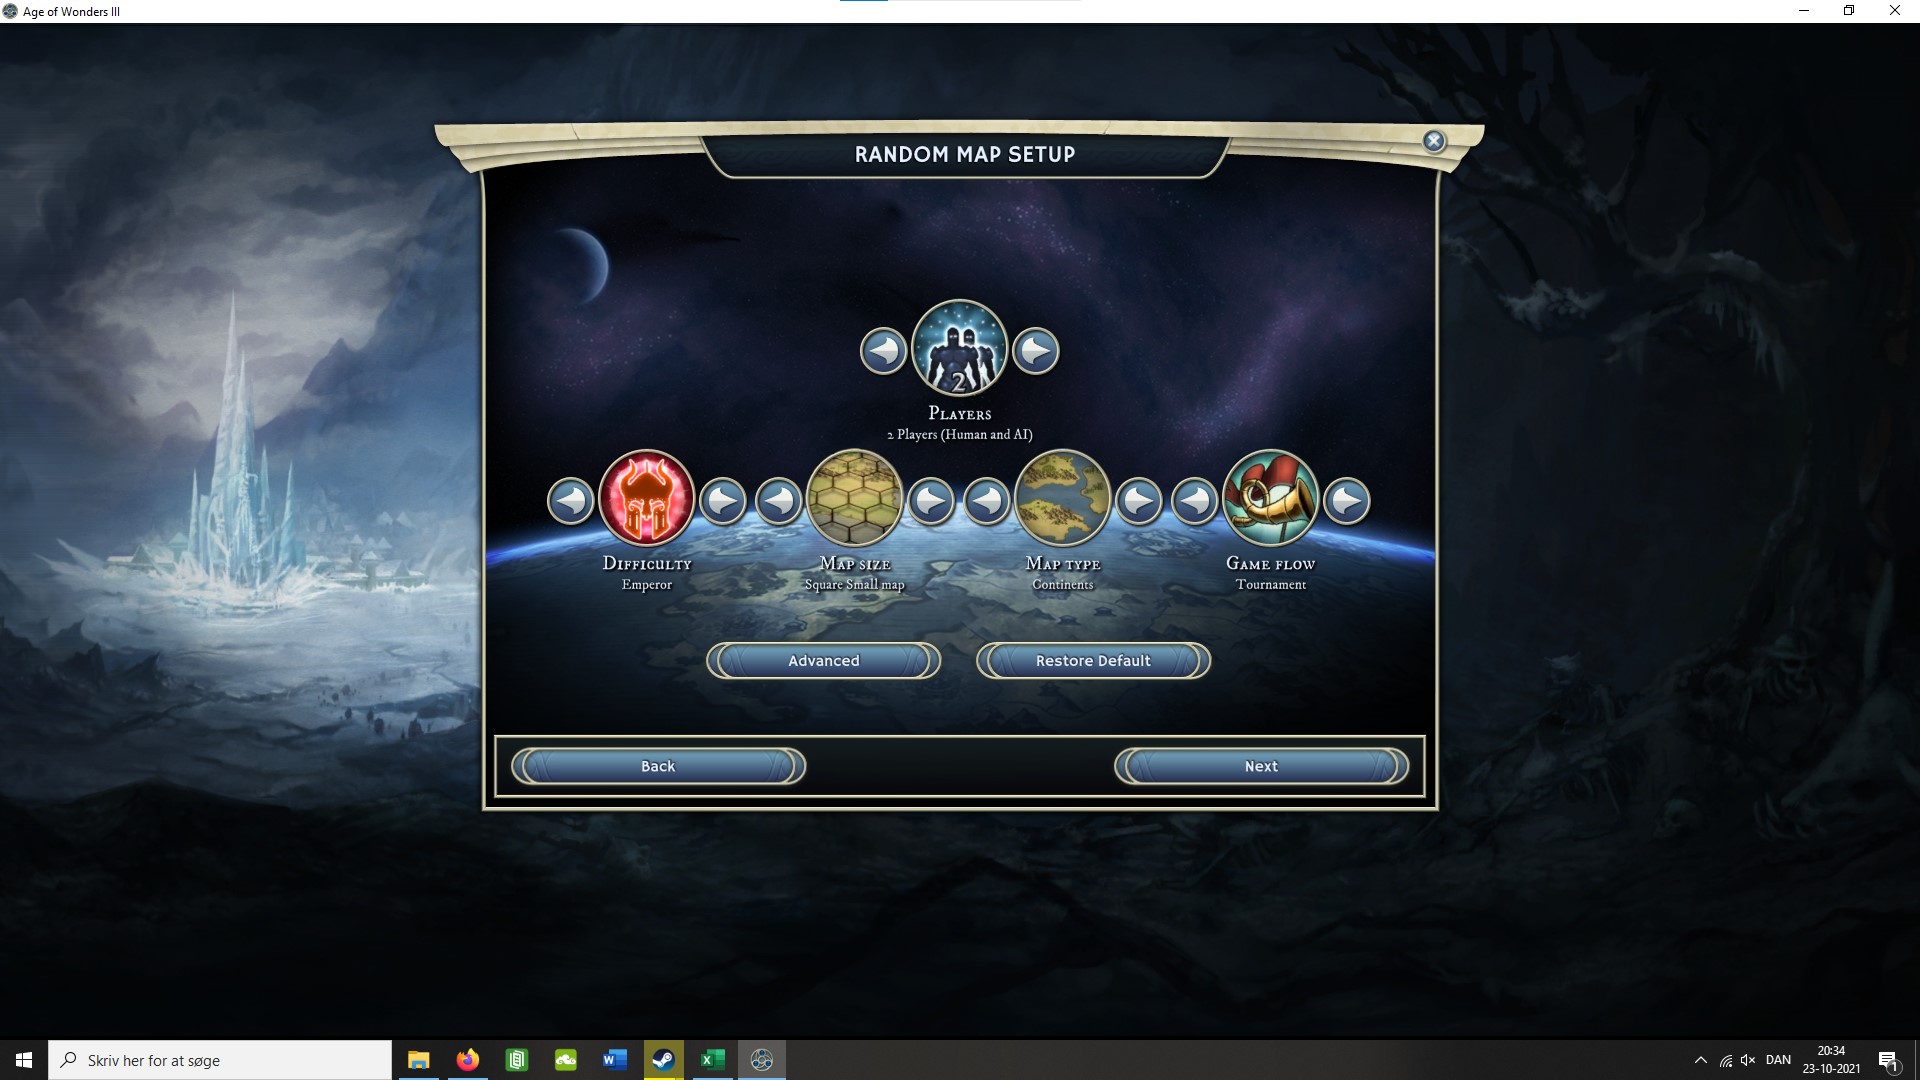Open the green cloud app in taskbar
Screen dimensions: 1920x1080
(x=566, y=1060)
